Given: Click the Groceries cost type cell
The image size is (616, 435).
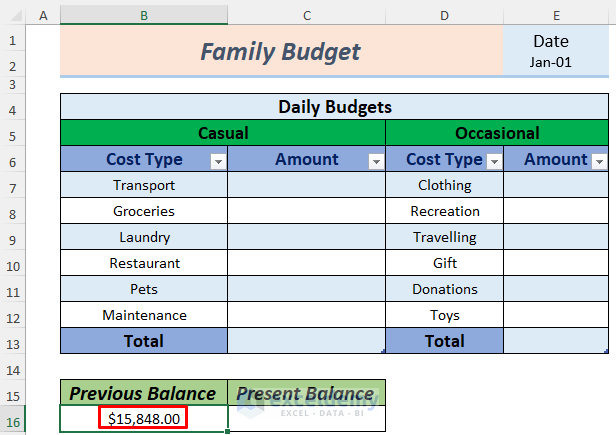Looking at the screenshot, I should coord(144,211).
